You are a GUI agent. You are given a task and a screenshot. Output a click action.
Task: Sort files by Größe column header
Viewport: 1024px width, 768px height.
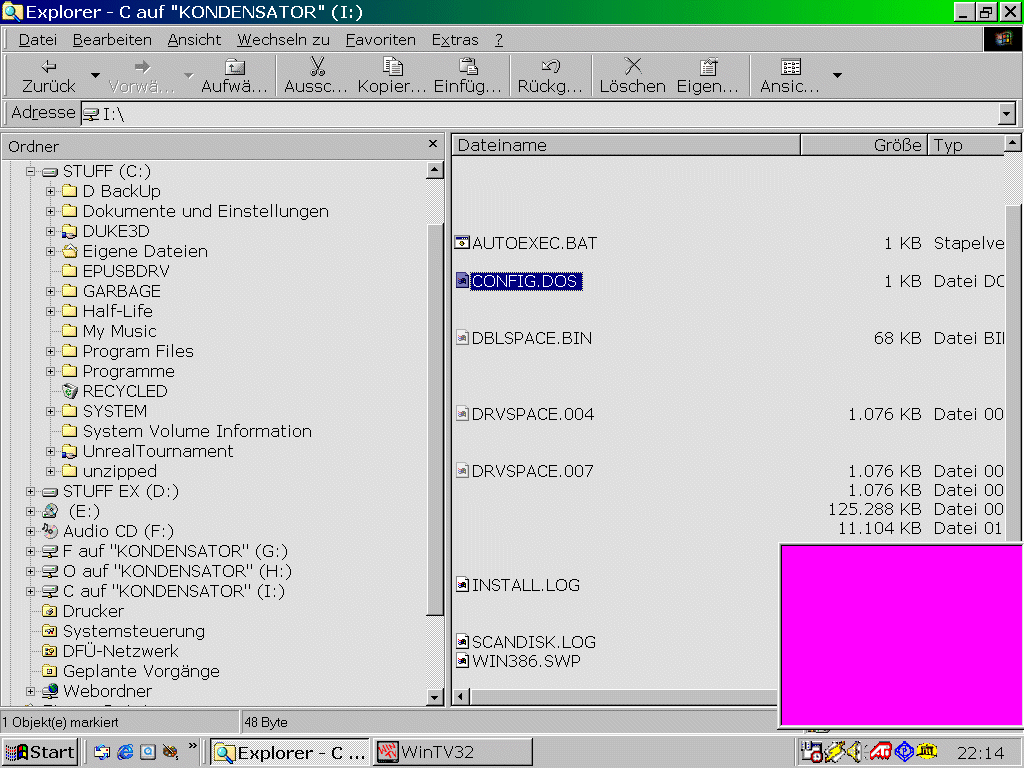pyautogui.click(x=864, y=145)
